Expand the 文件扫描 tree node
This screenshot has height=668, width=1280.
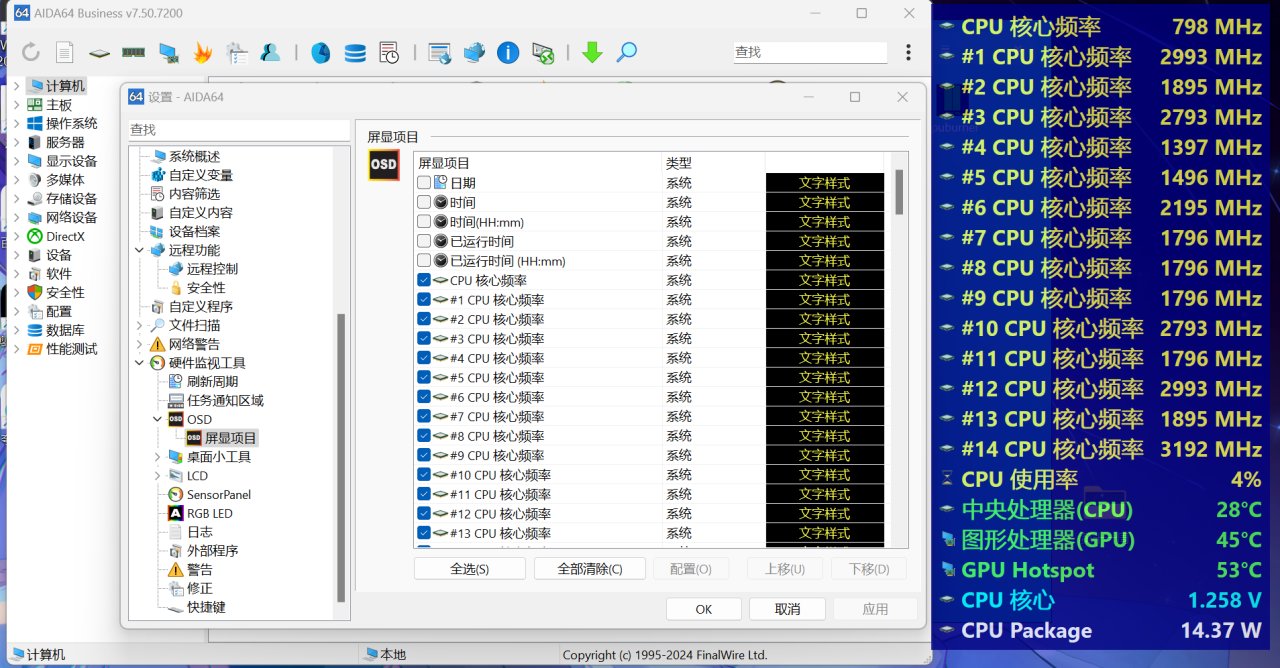[x=140, y=325]
